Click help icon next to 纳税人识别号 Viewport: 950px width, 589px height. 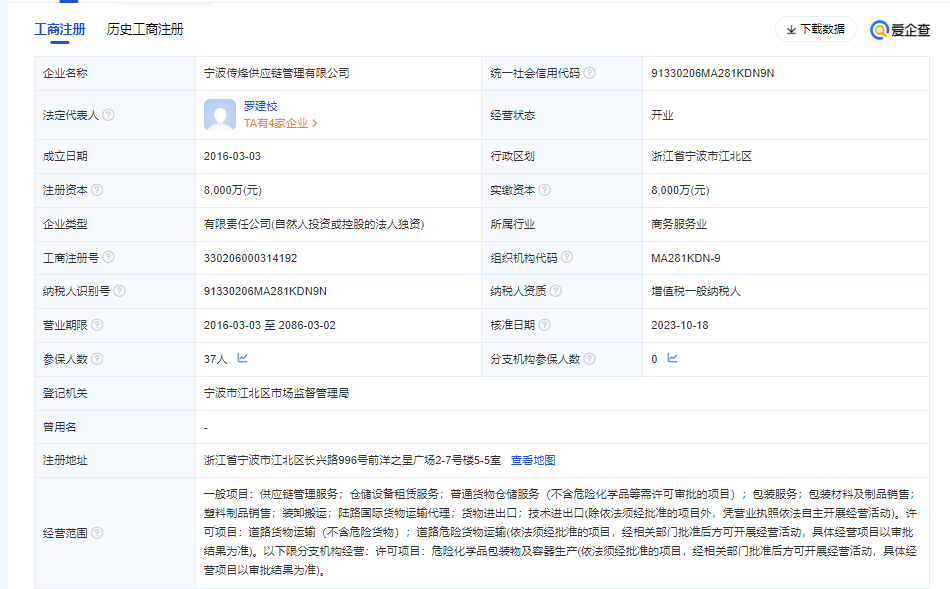(119, 291)
